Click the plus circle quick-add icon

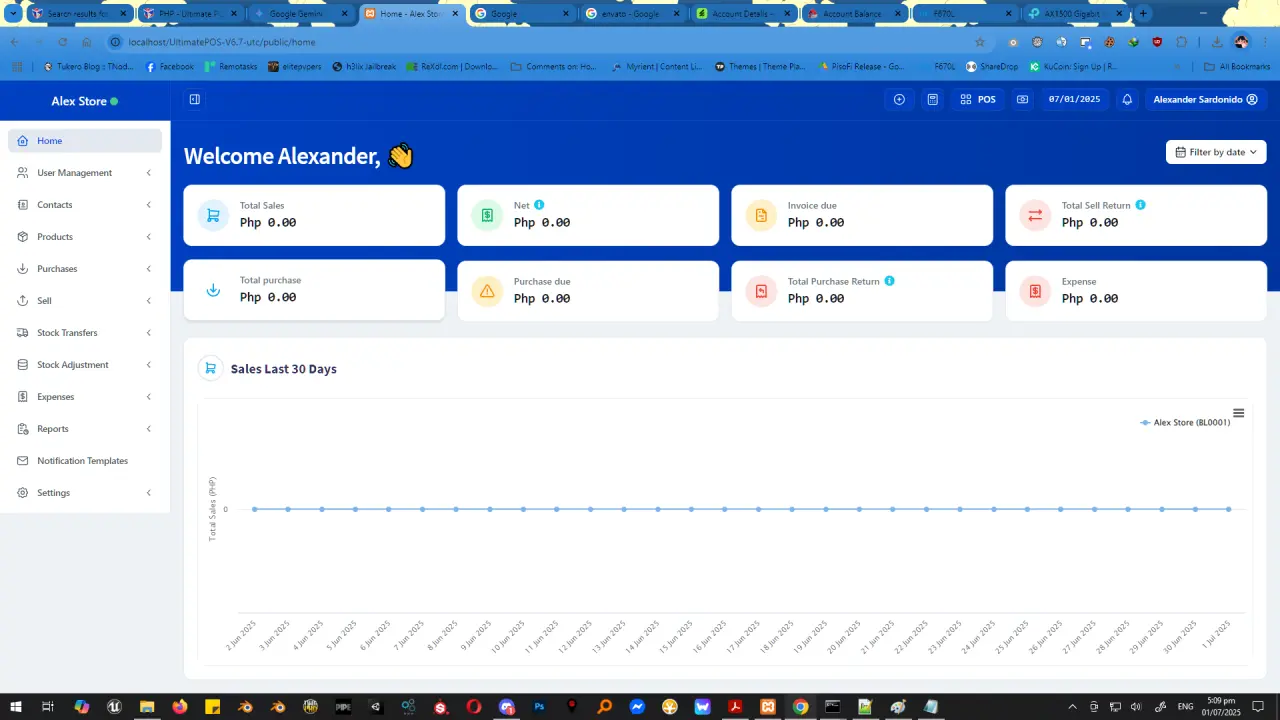pos(899,99)
